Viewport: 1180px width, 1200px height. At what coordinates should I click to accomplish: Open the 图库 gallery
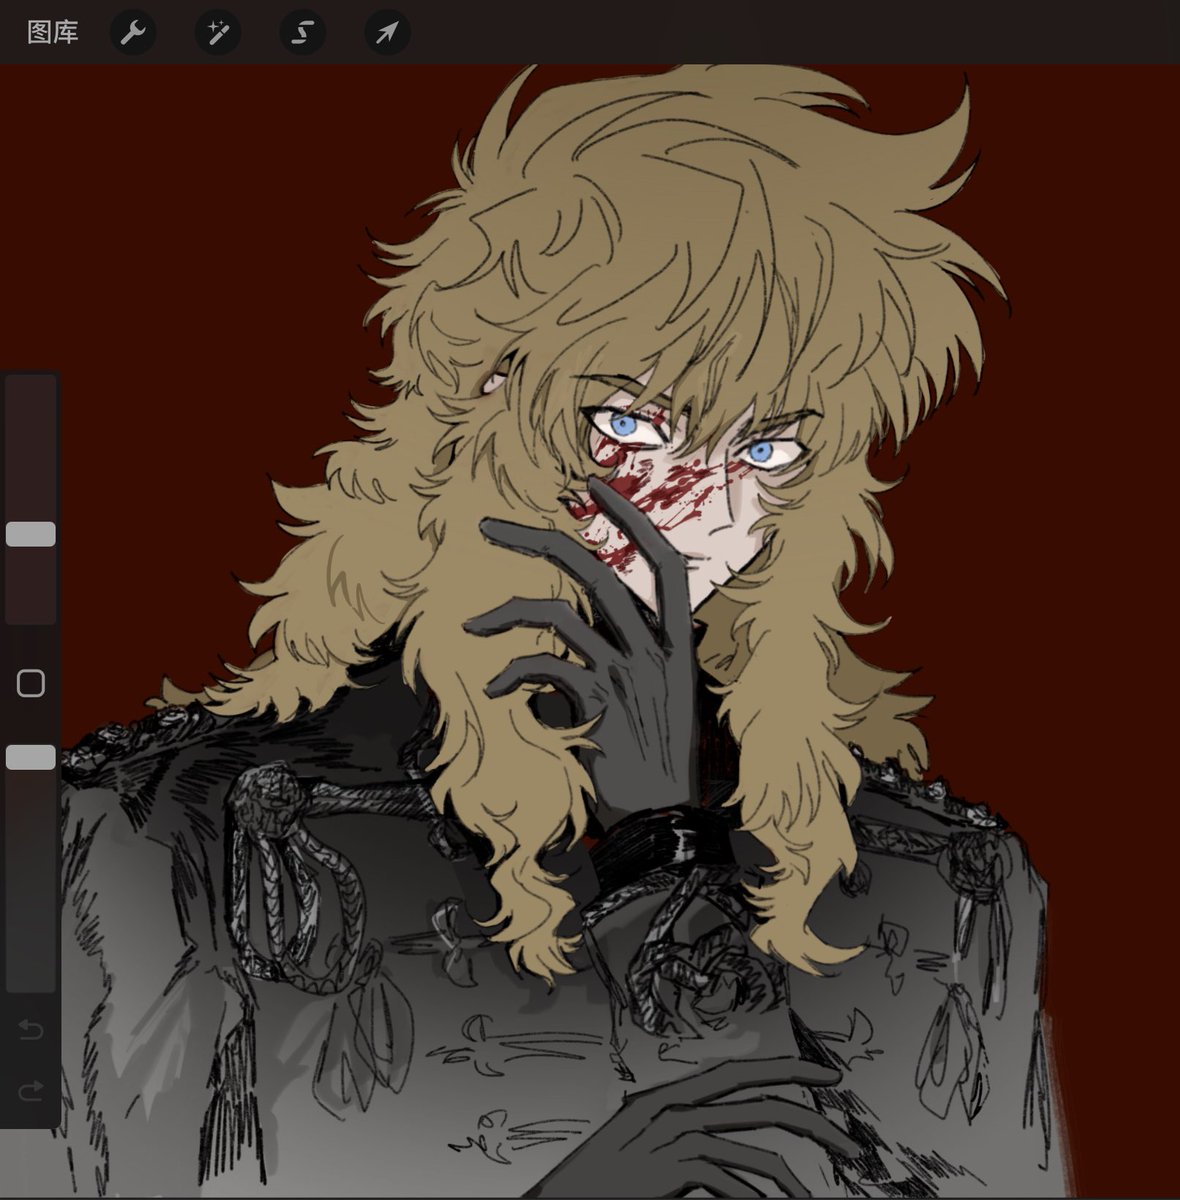(52, 33)
